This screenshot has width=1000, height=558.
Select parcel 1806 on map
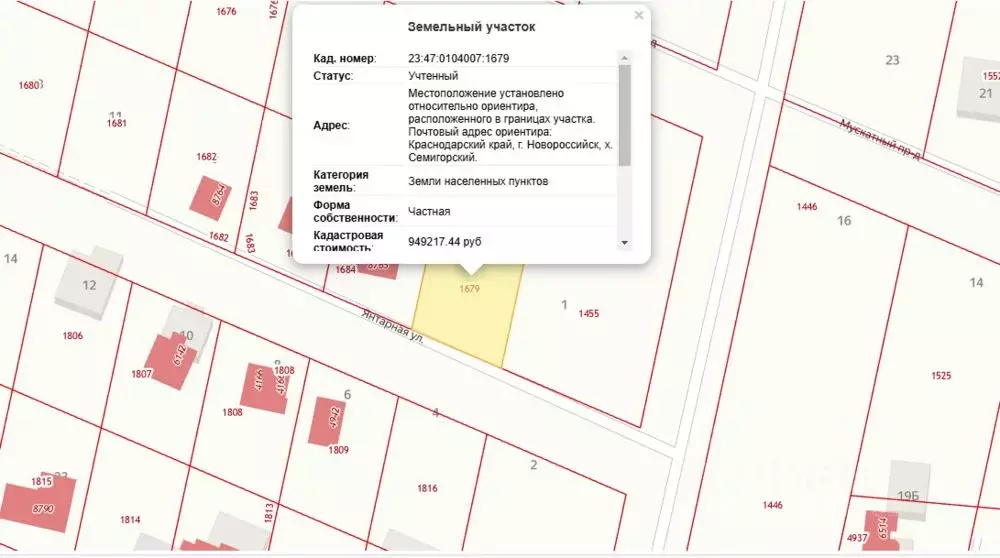pyautogui.click(x=72, y=336)
